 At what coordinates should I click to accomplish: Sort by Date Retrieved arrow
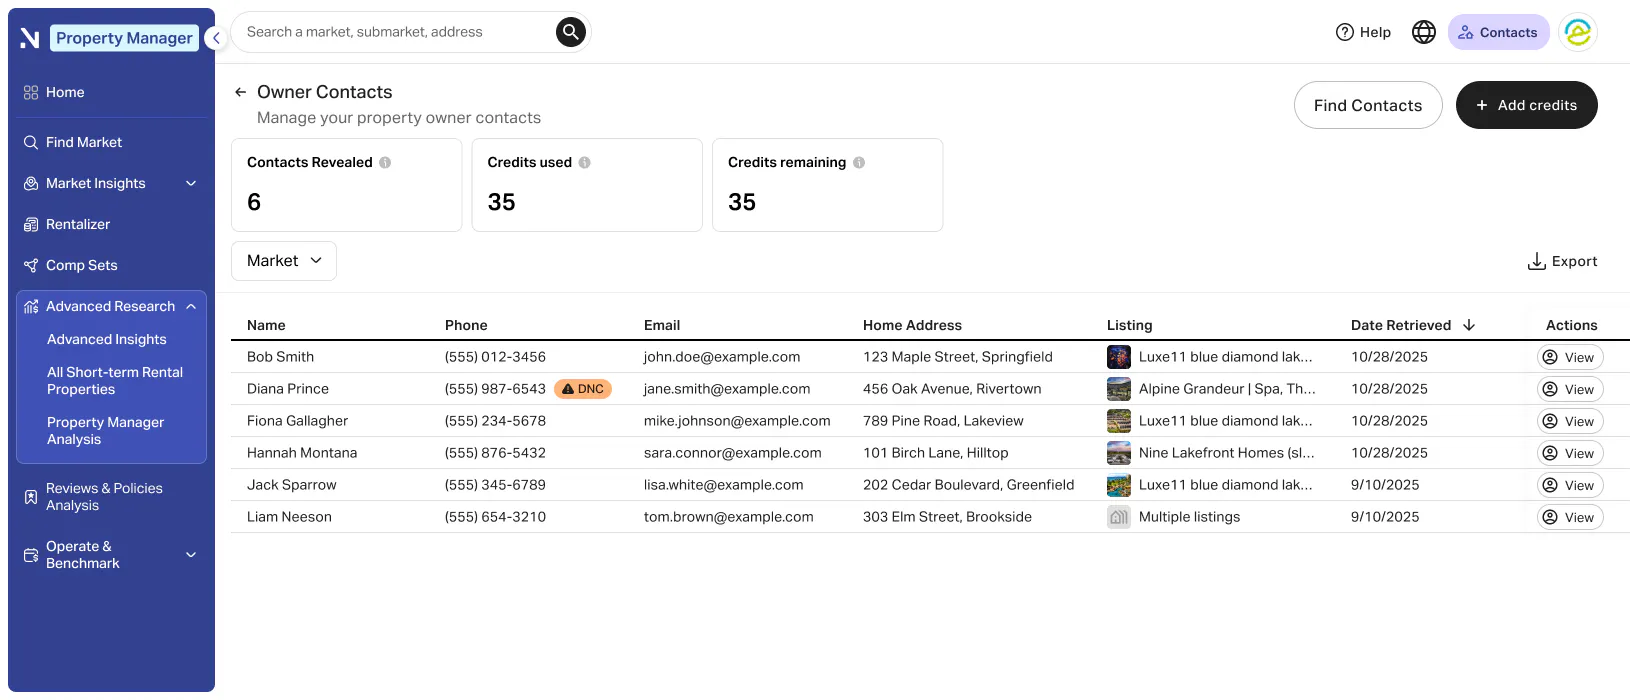coord(1469,325)
